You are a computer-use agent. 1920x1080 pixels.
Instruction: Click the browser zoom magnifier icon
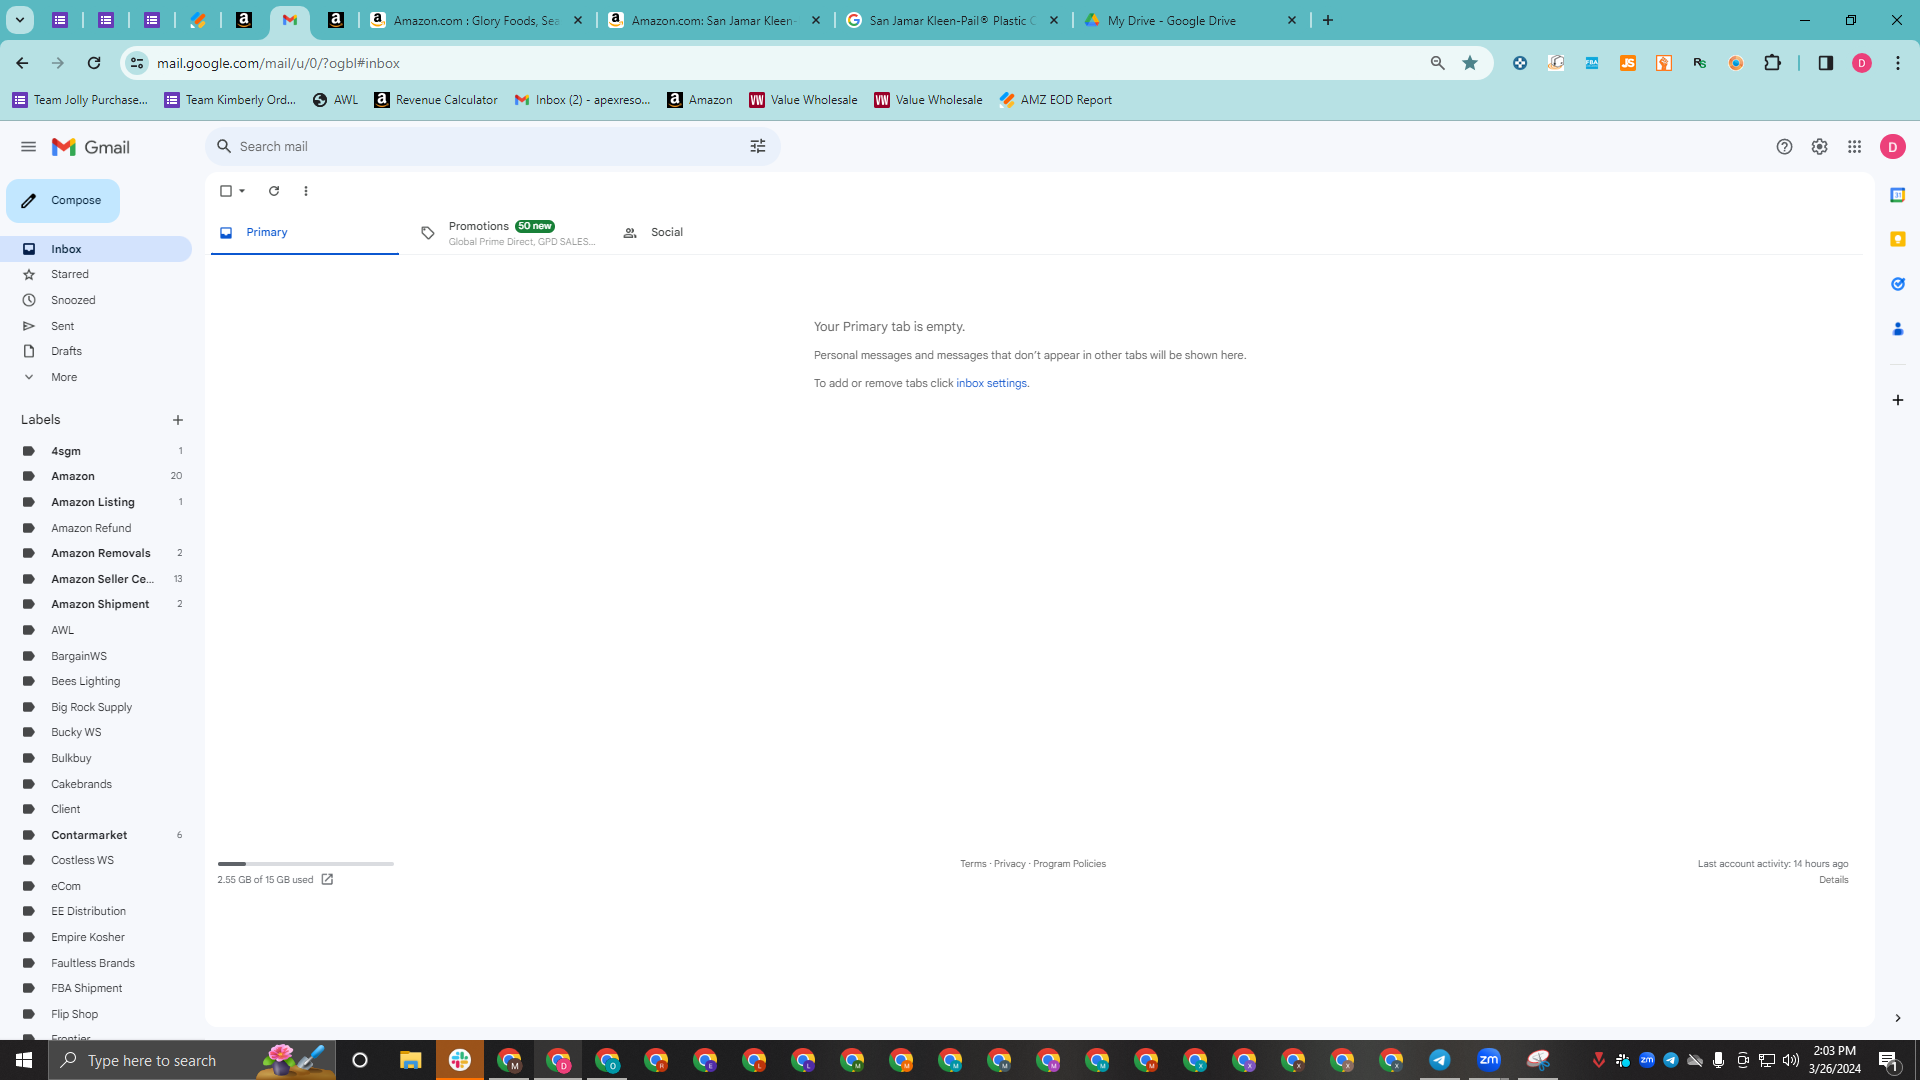tap(1437, 63)
